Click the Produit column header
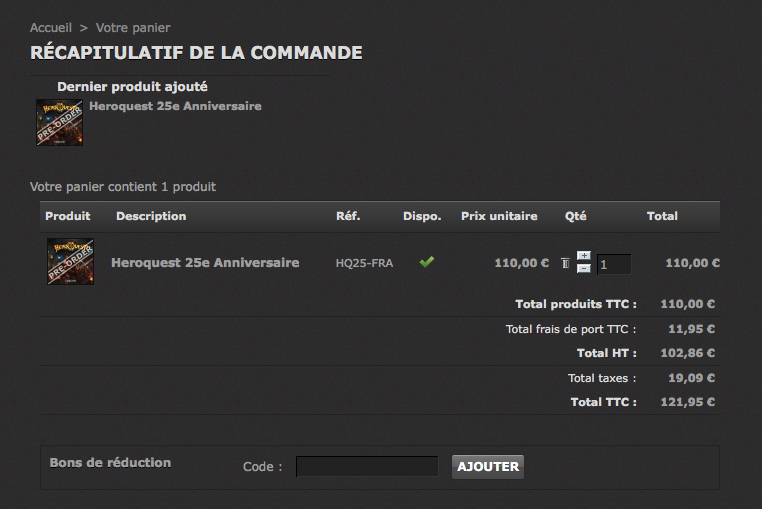Screen dimensions: 762x509 pos(68,216)
